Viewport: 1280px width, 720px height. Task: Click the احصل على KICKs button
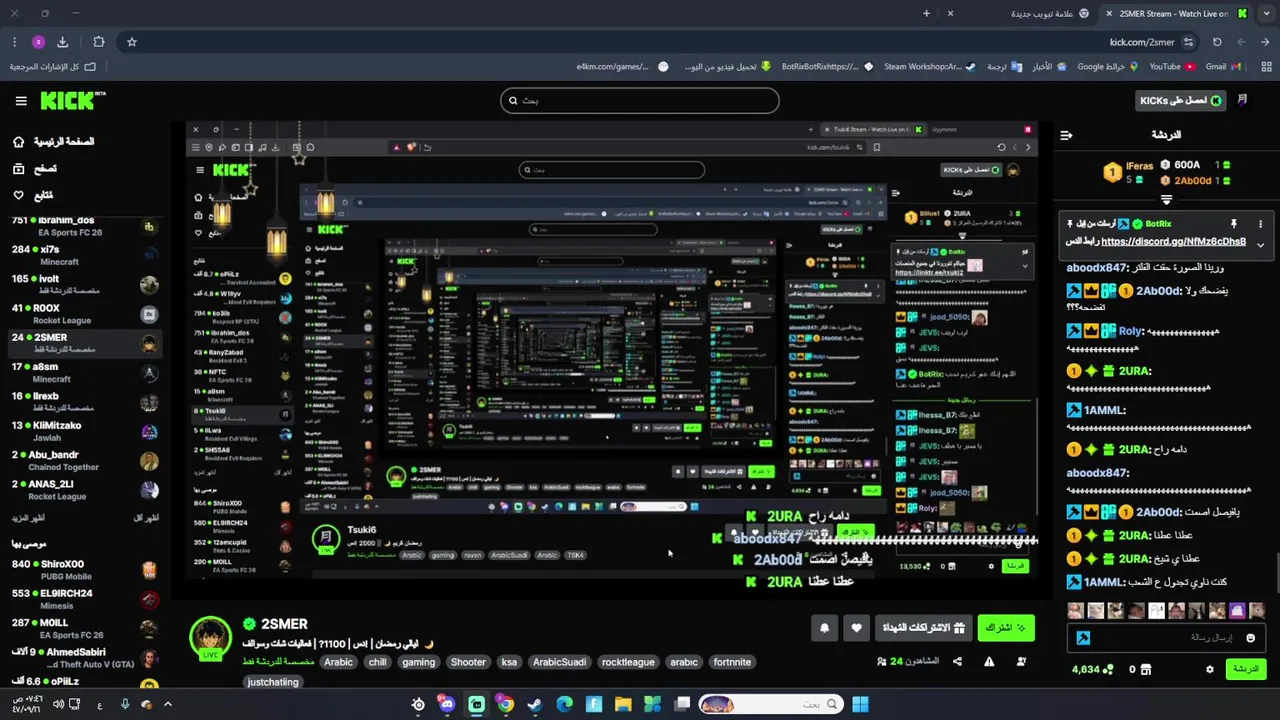1182,101
